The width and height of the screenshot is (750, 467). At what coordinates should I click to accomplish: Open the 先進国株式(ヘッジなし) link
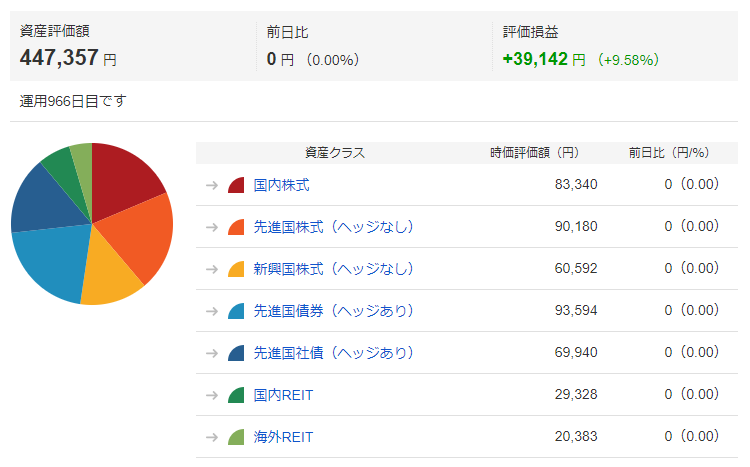333,227
